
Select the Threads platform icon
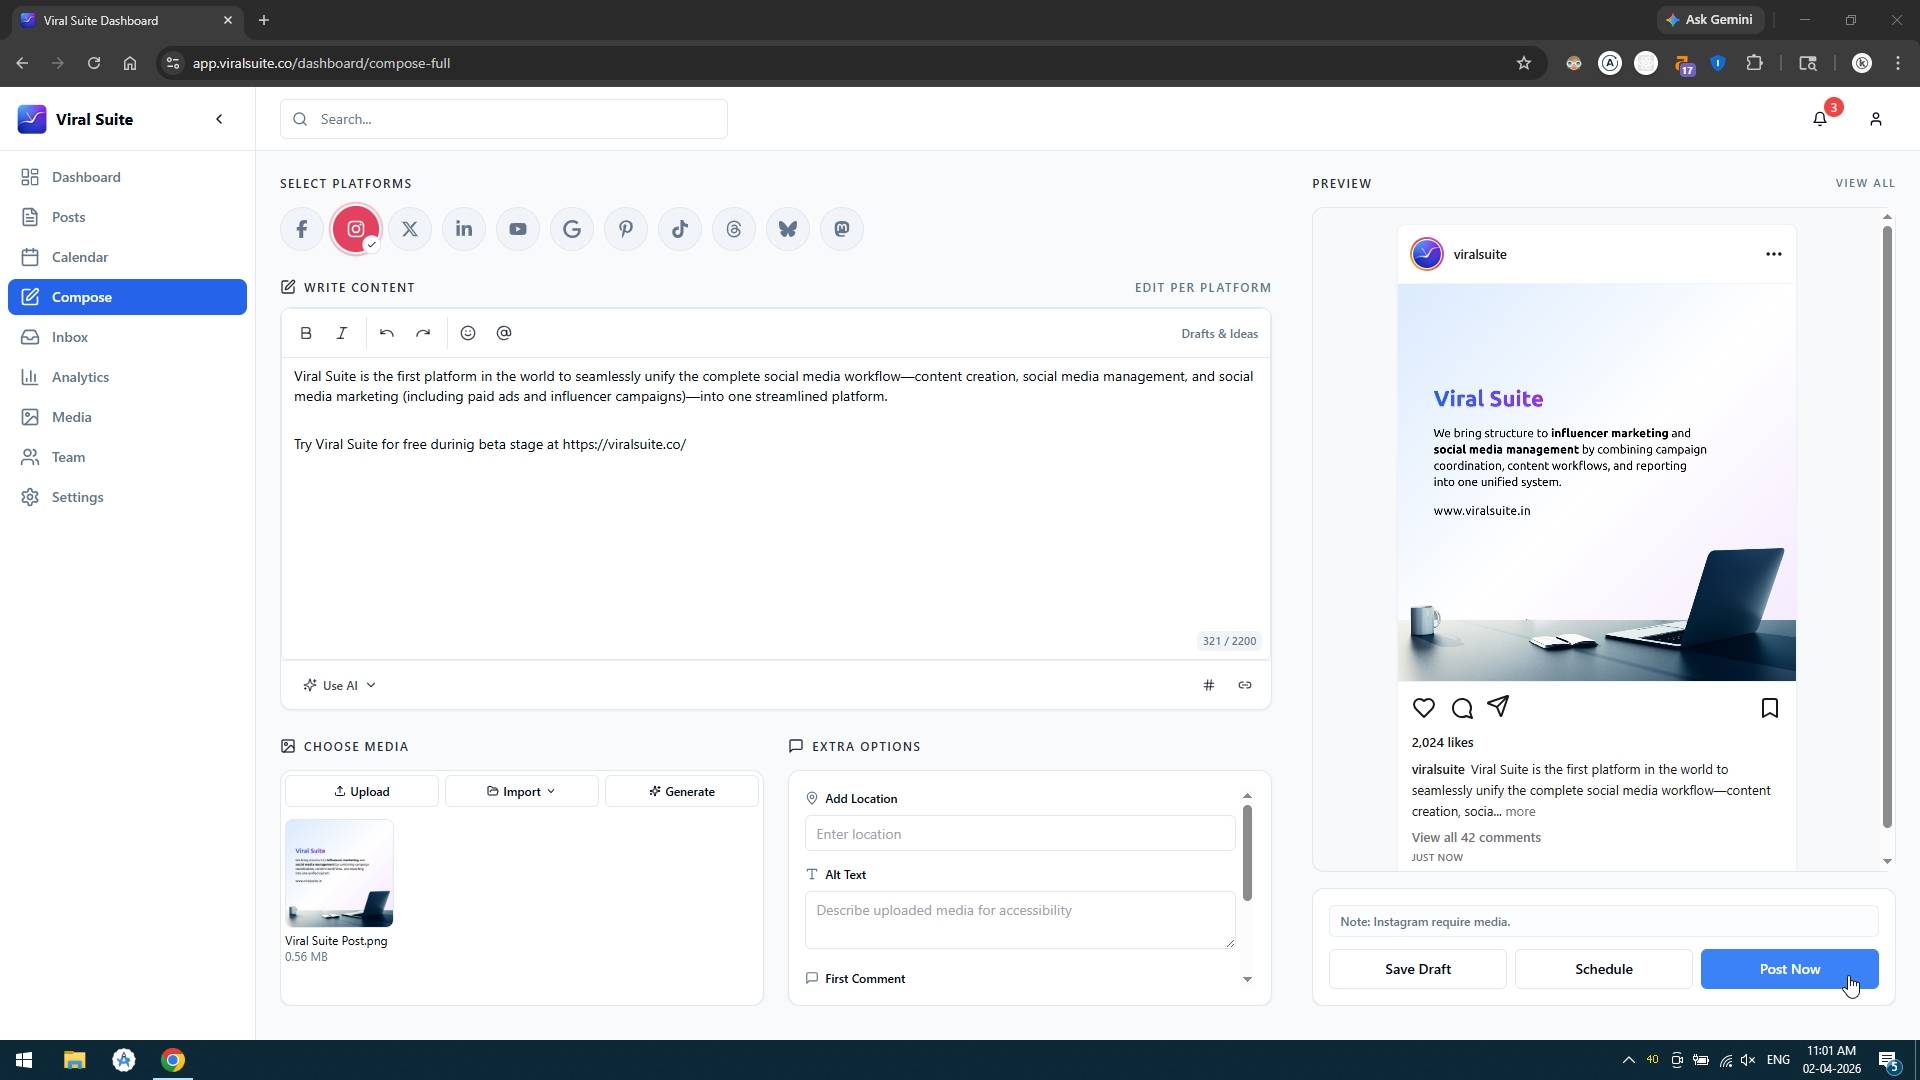click(x=734, y=229)
